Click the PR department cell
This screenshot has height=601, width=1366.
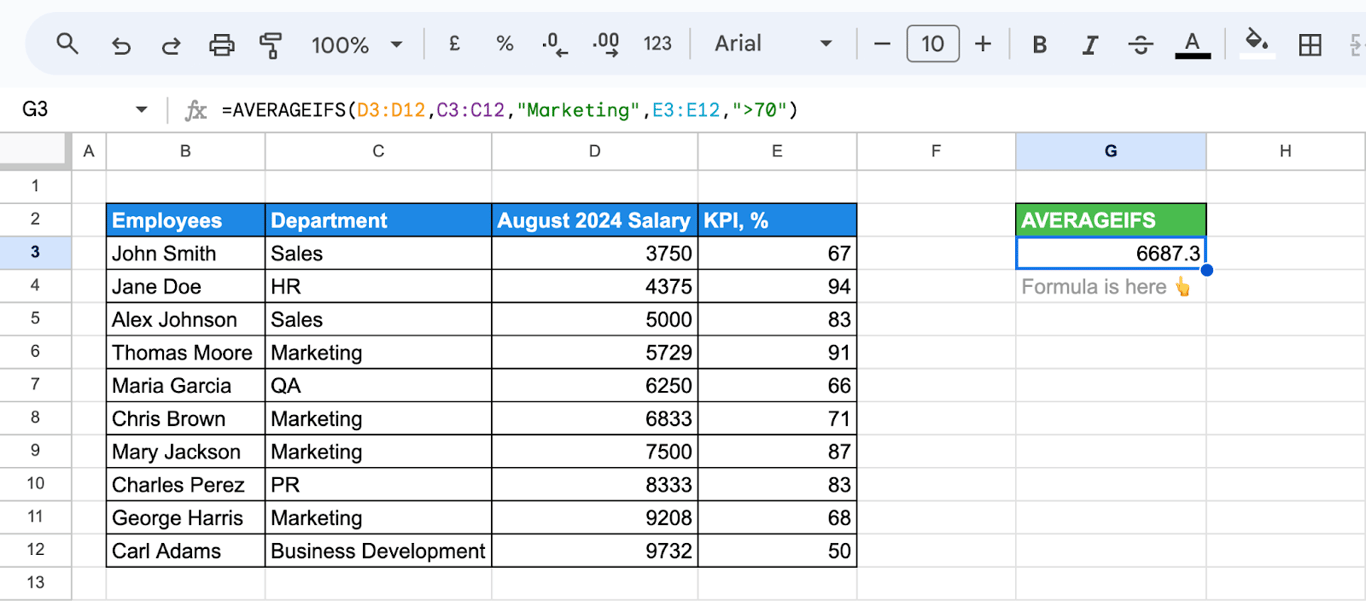point(378,484)
